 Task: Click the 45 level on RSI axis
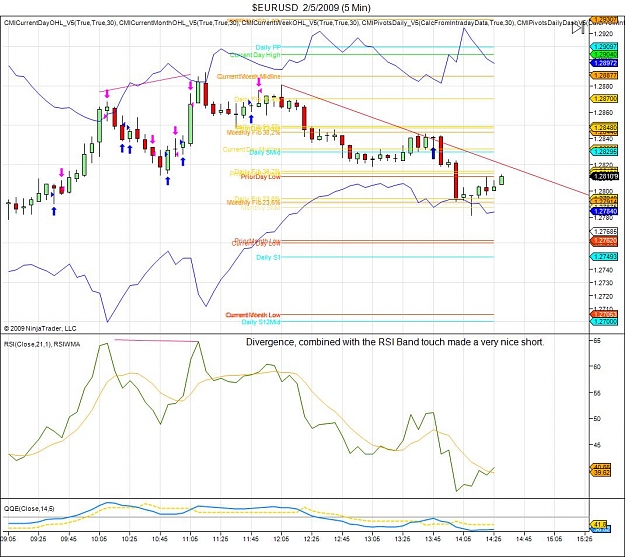[x=597, y=445]
